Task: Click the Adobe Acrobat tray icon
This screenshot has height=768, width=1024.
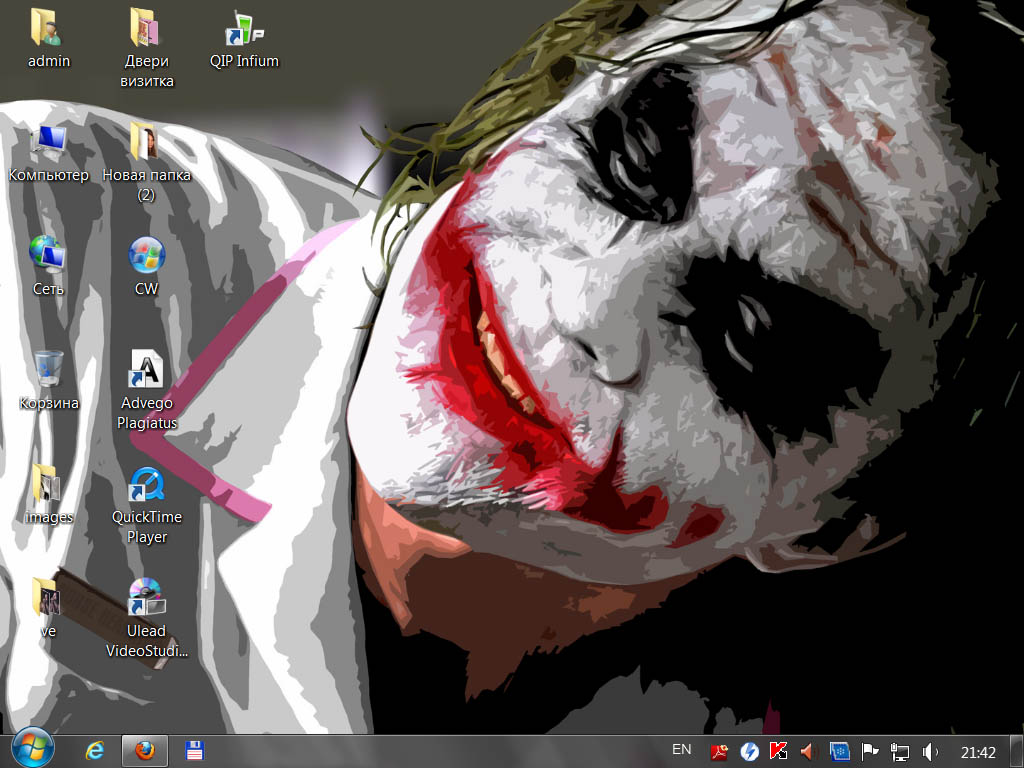Action: (719, 752)
